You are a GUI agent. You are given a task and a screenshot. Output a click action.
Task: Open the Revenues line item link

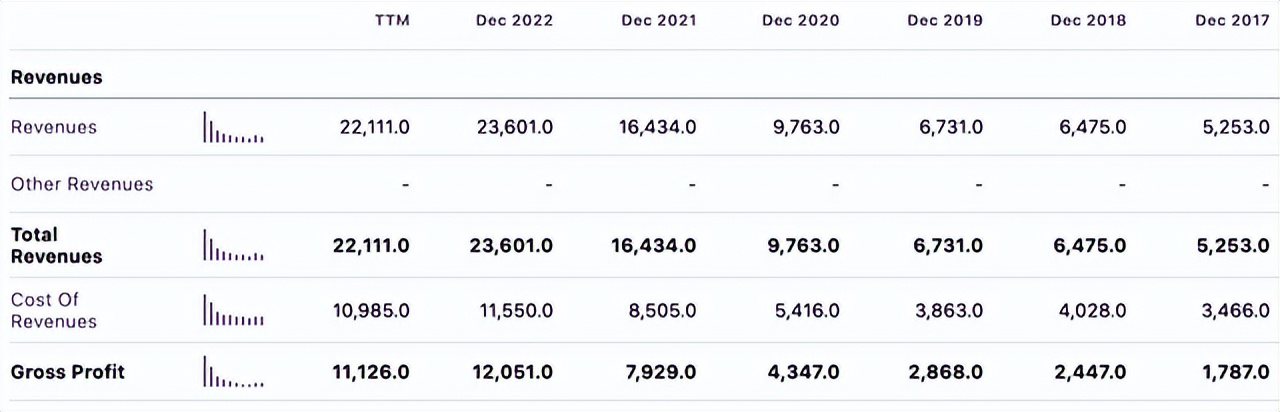click(x=54, y=127)
